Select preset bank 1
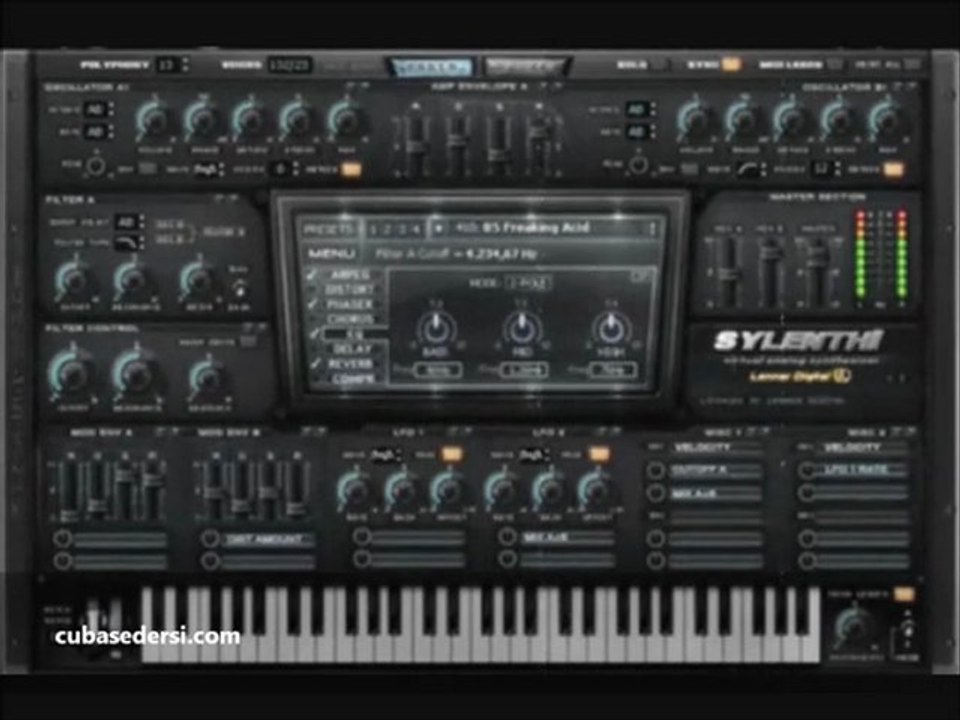960x720 pixels. tap(373, 230)
